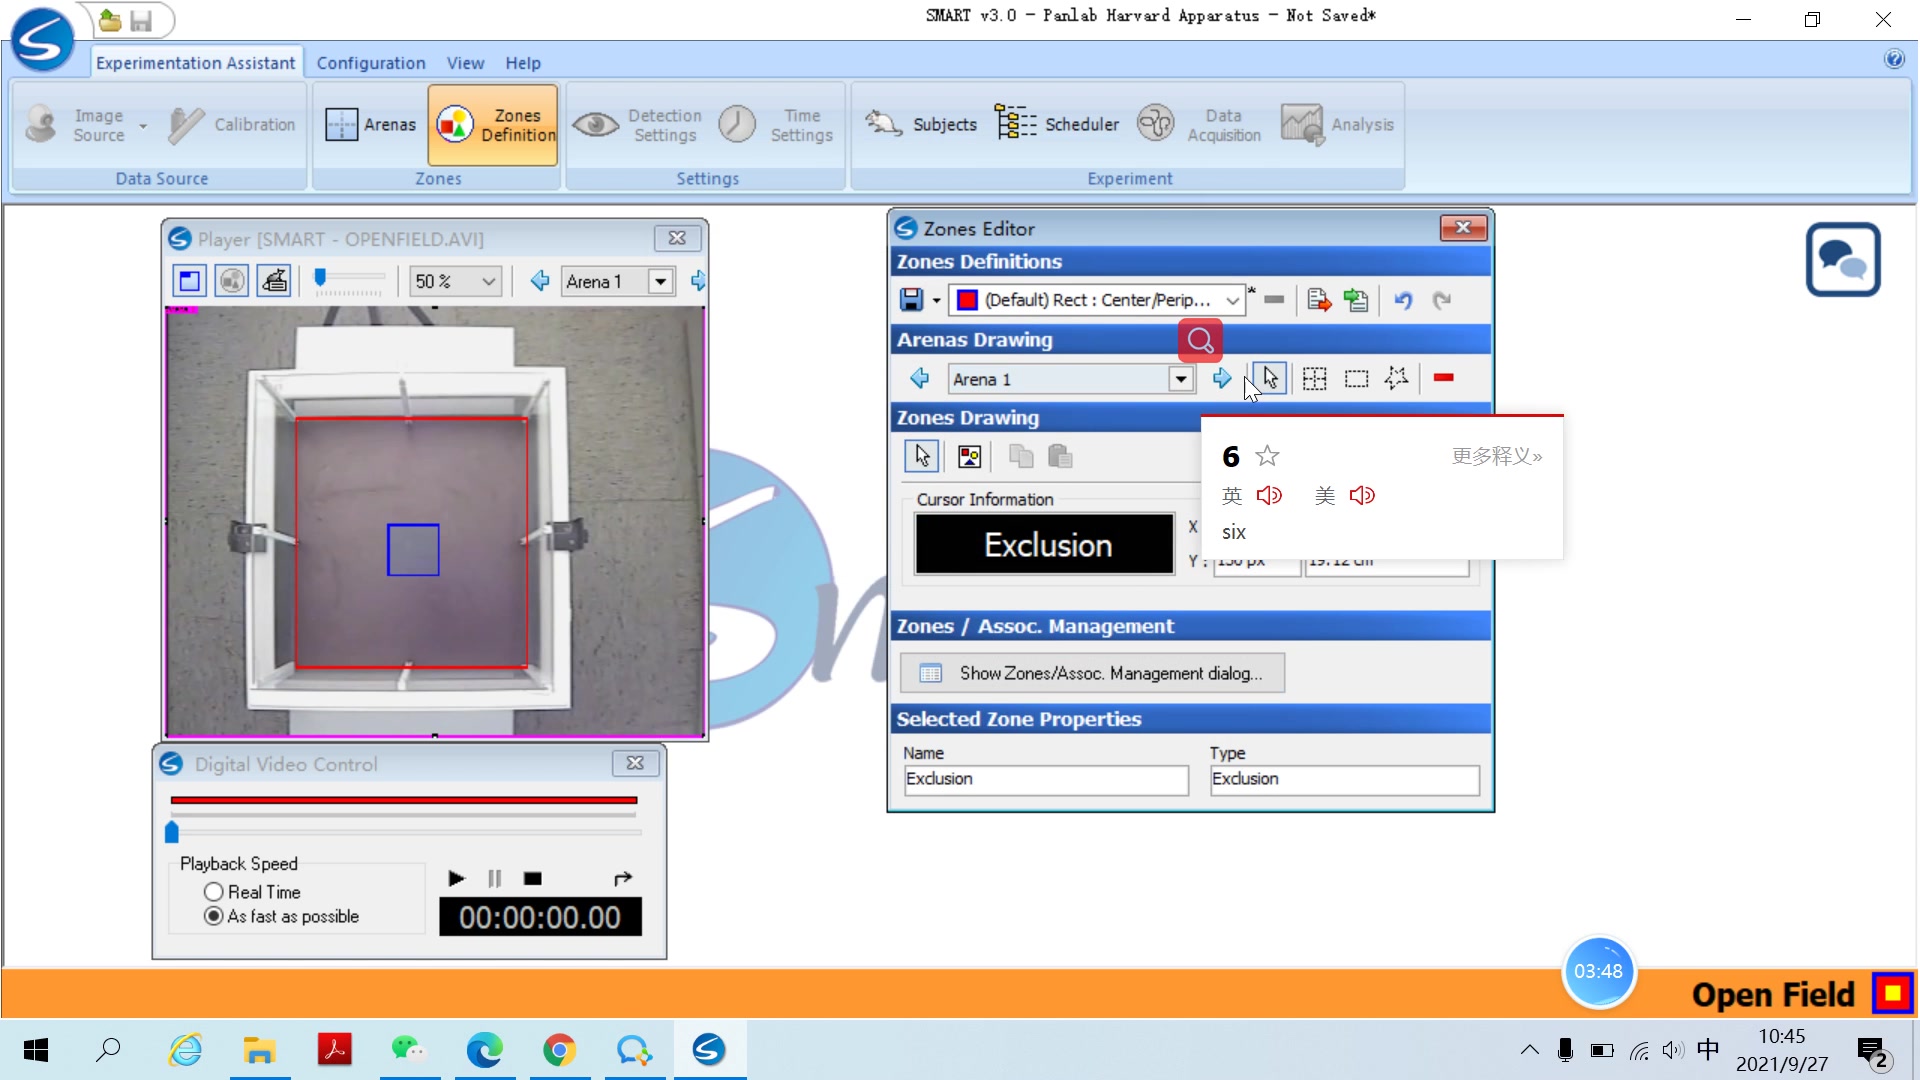Click the Exclusion zone name input field

click(1042, 778)
